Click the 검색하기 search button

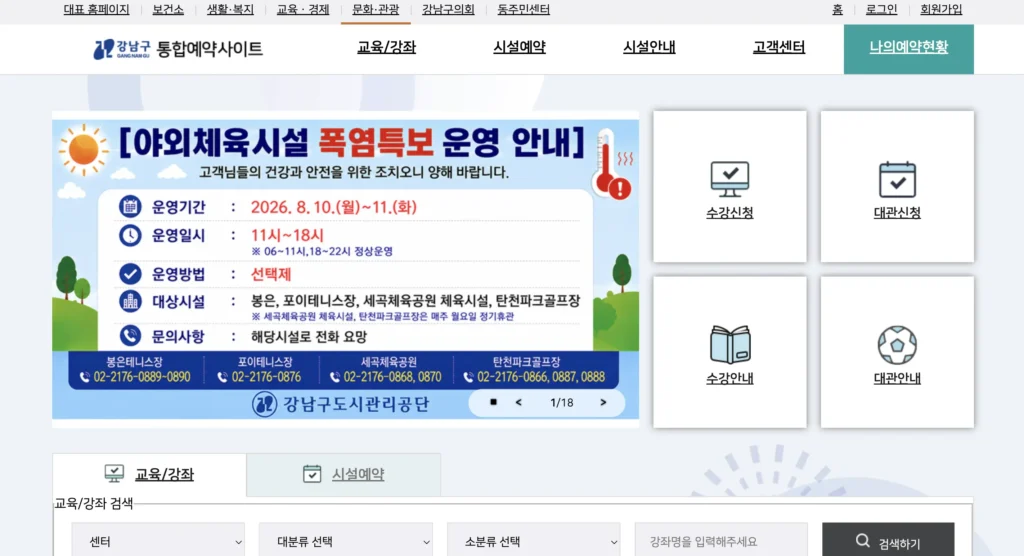888,541
